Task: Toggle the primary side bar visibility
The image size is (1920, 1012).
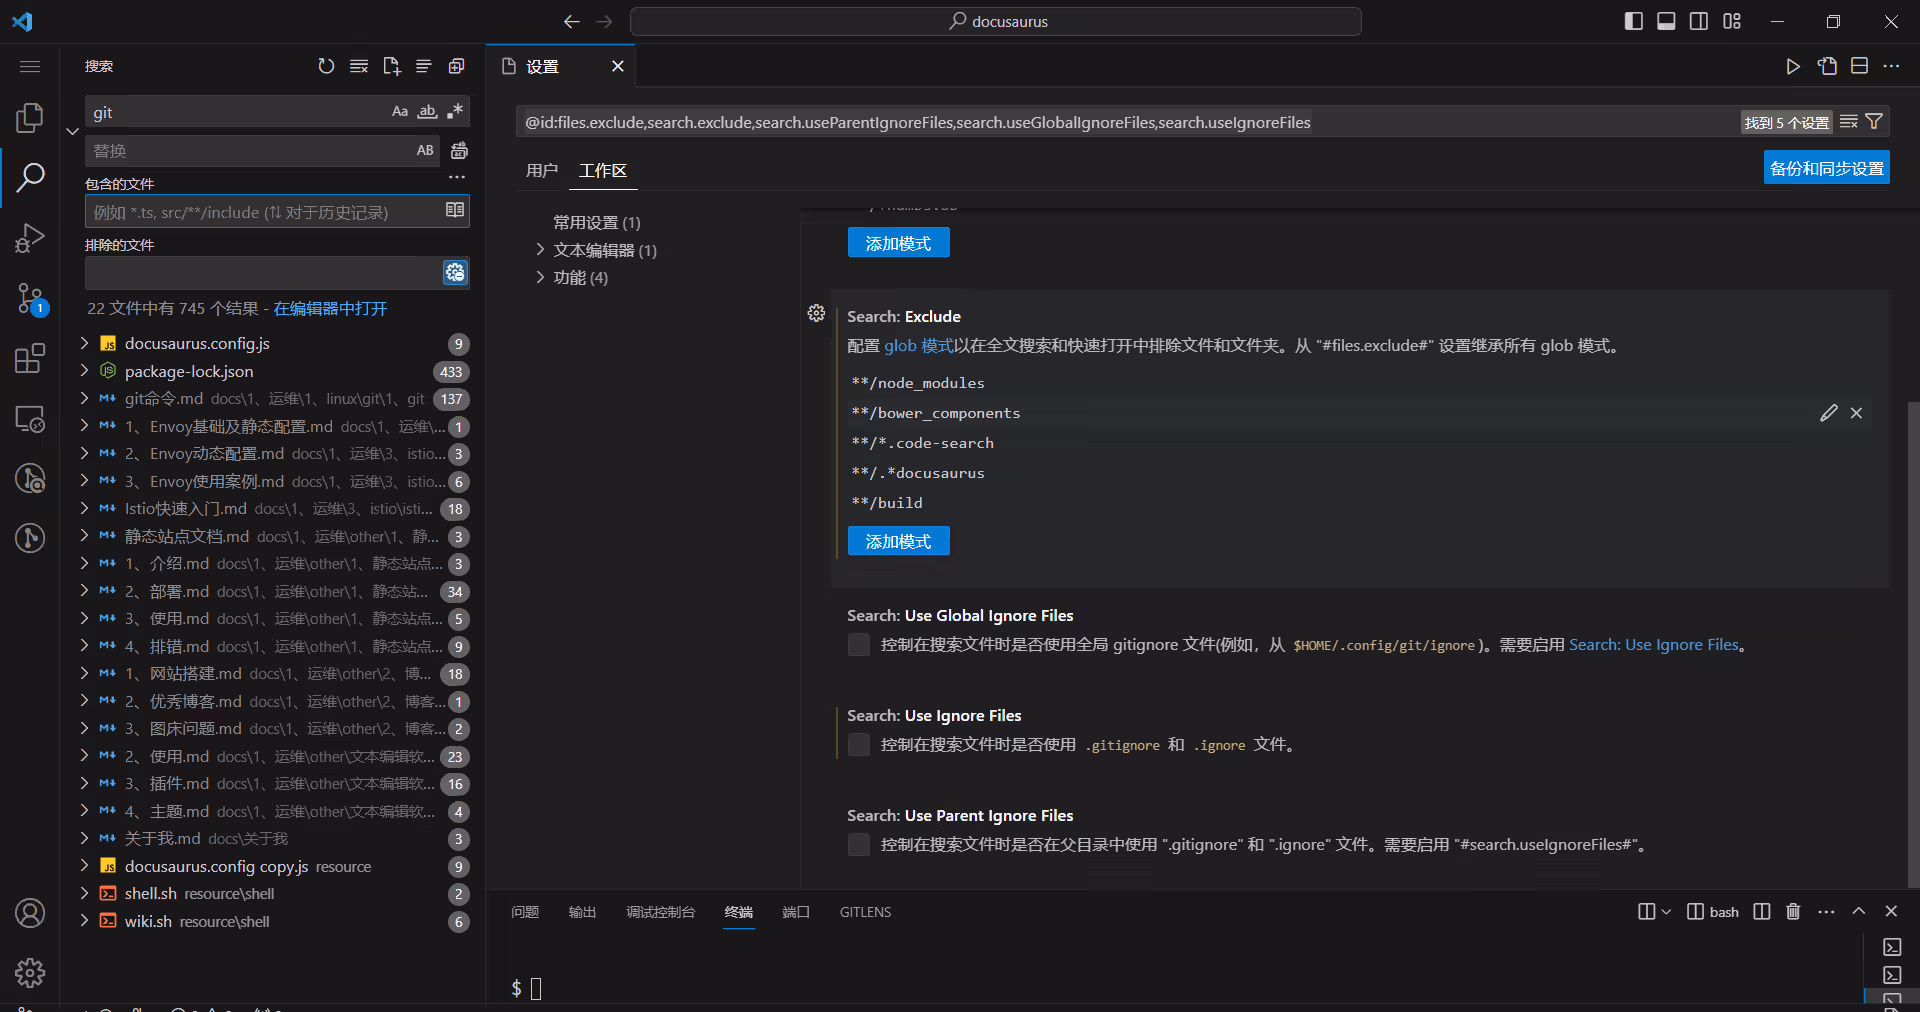Action: click(x=1633, y=21)
